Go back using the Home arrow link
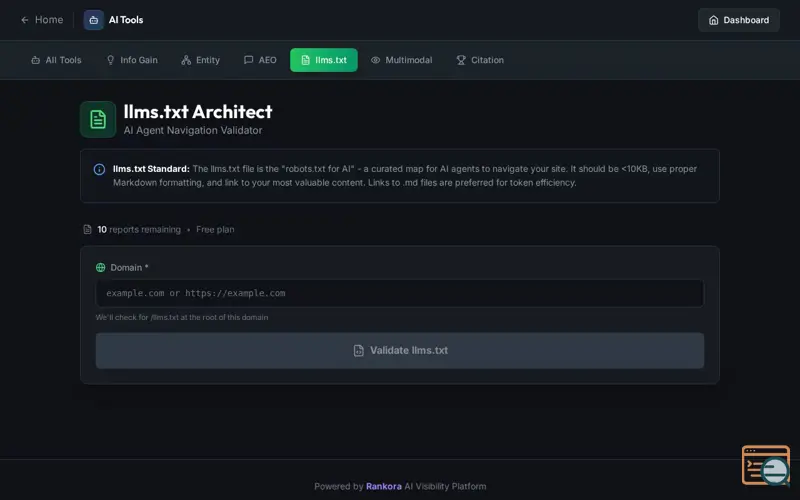The width and height of the screenshot is (800, 500). (x=42, y=20)
